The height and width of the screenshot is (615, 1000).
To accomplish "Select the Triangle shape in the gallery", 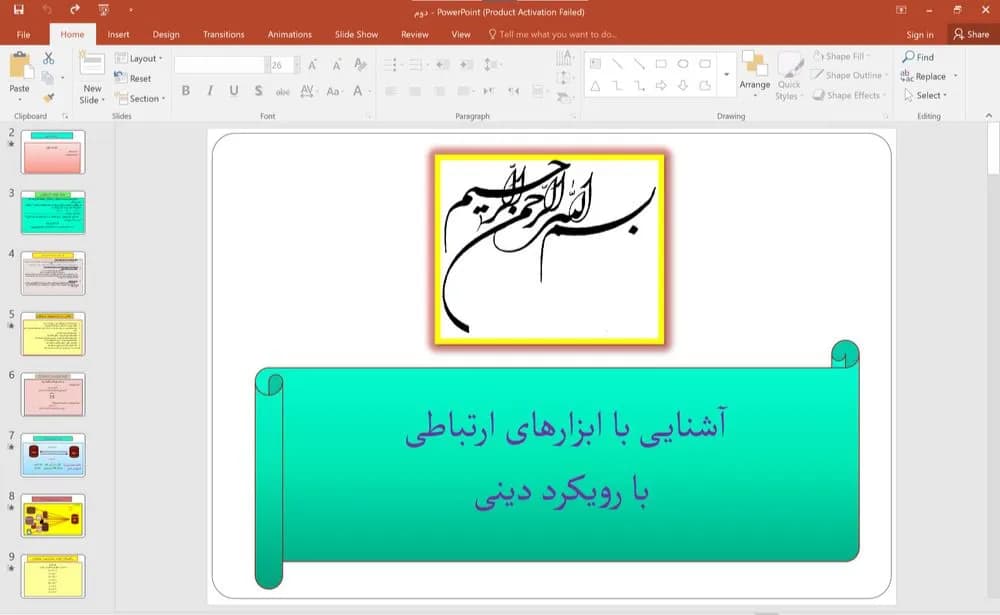I will [595, 85].
